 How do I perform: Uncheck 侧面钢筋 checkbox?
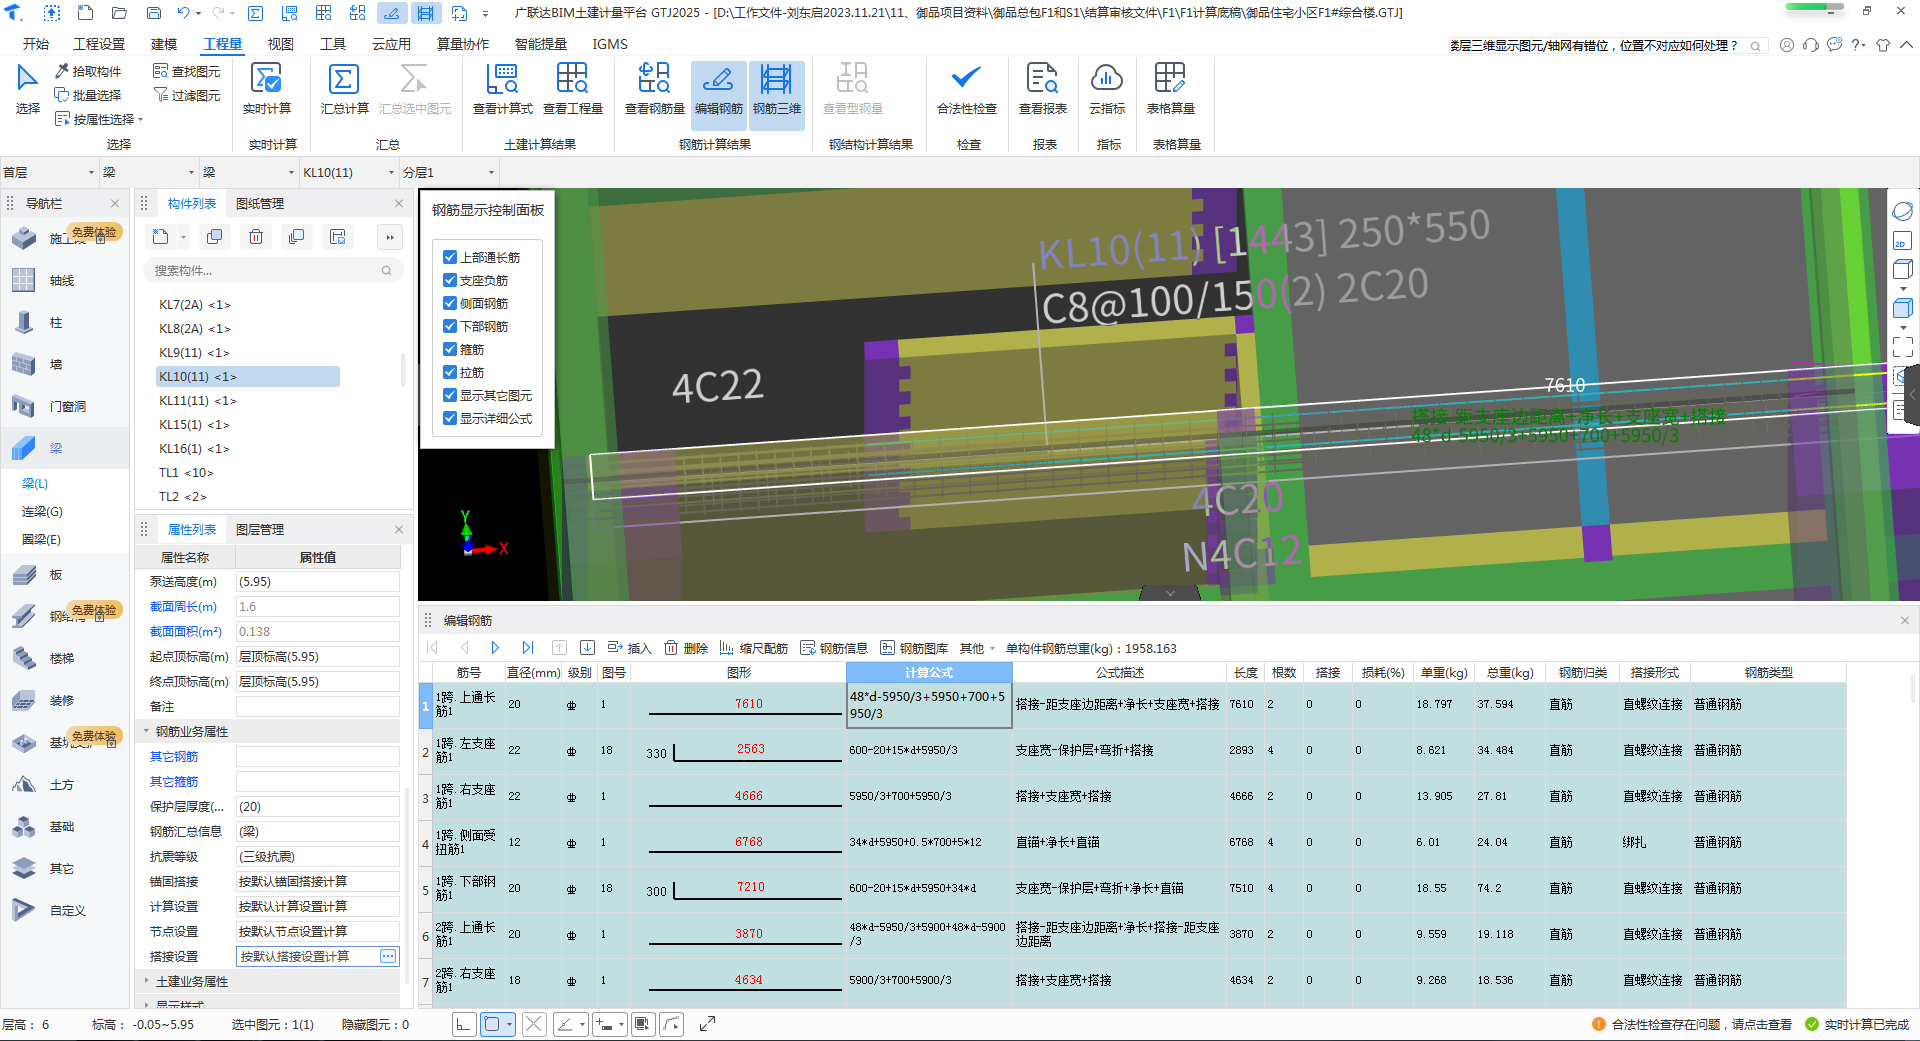[x=450, y=303]
